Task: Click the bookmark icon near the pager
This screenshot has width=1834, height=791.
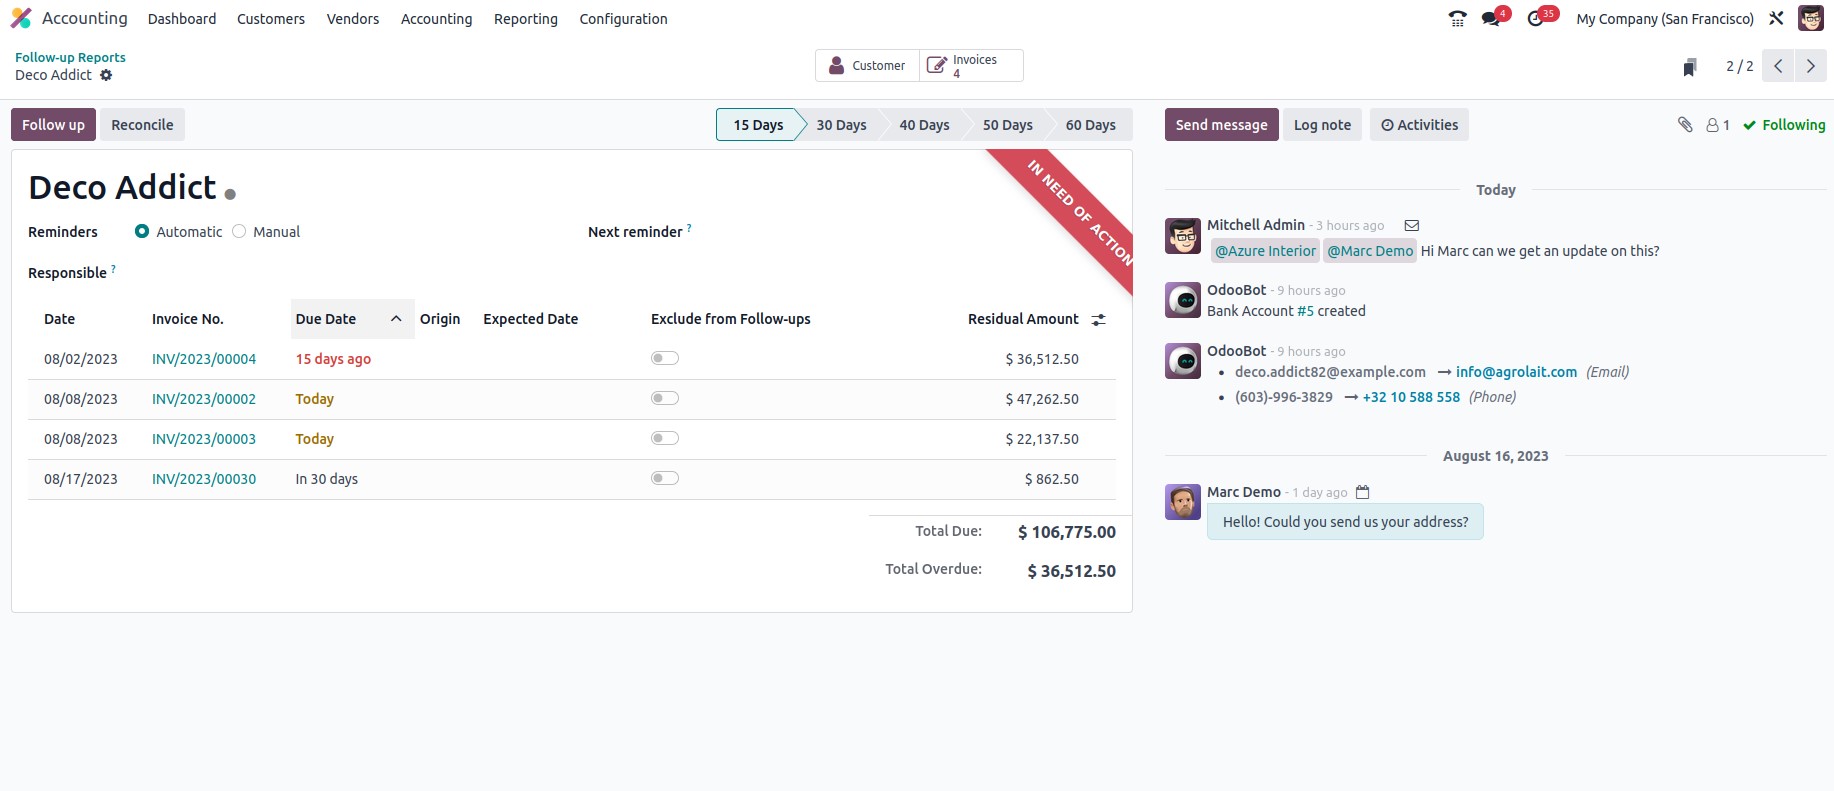Action: [1690, 66]
